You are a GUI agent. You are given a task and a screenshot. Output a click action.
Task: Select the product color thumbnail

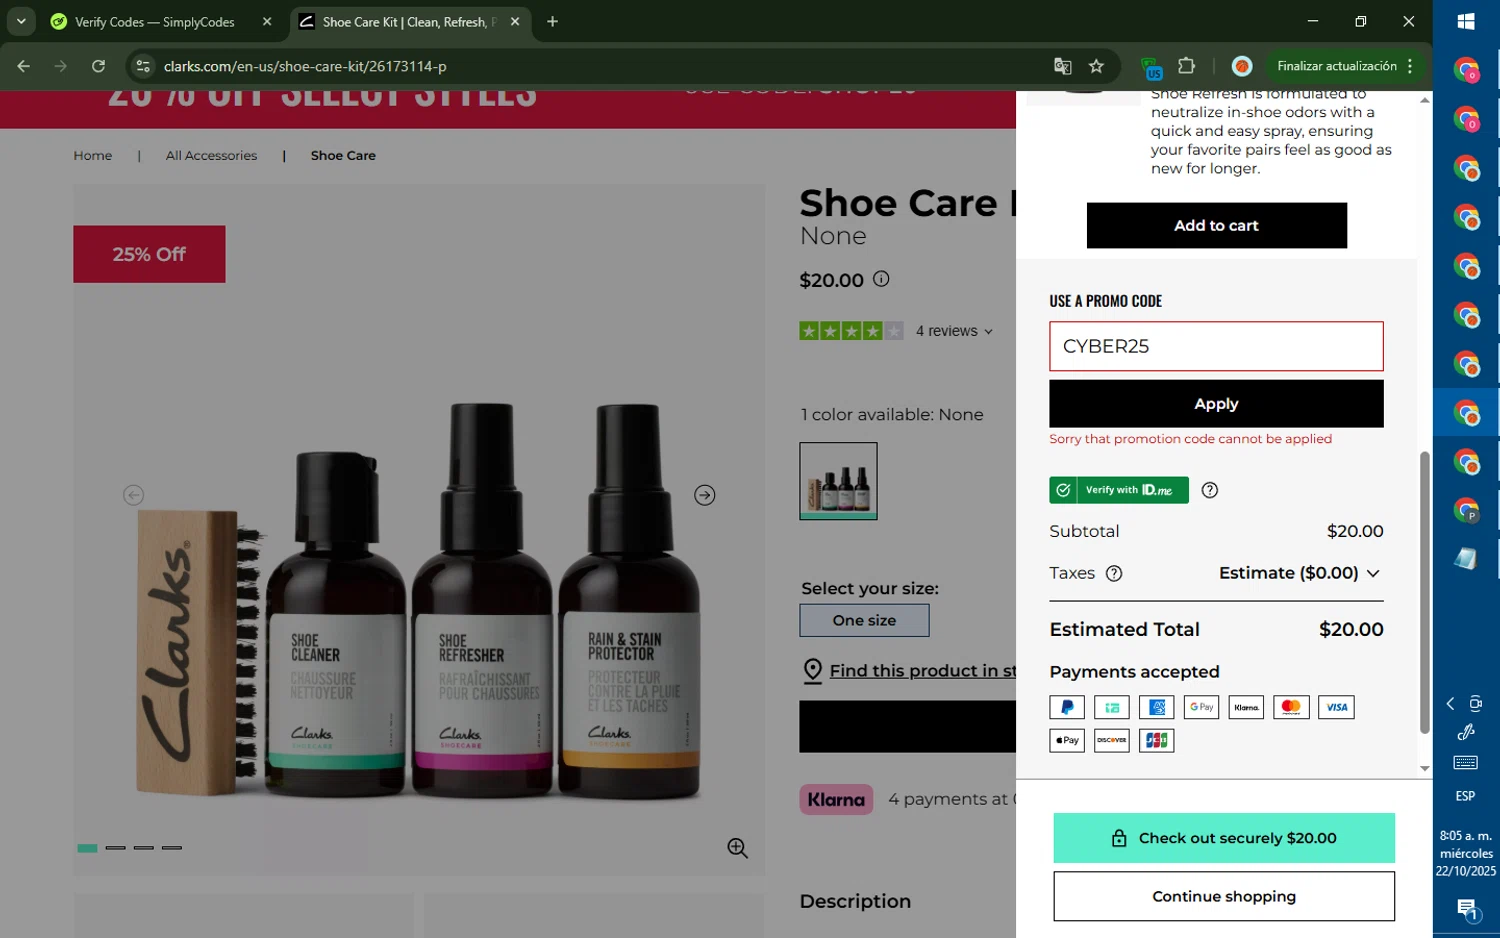click(838, 481)
